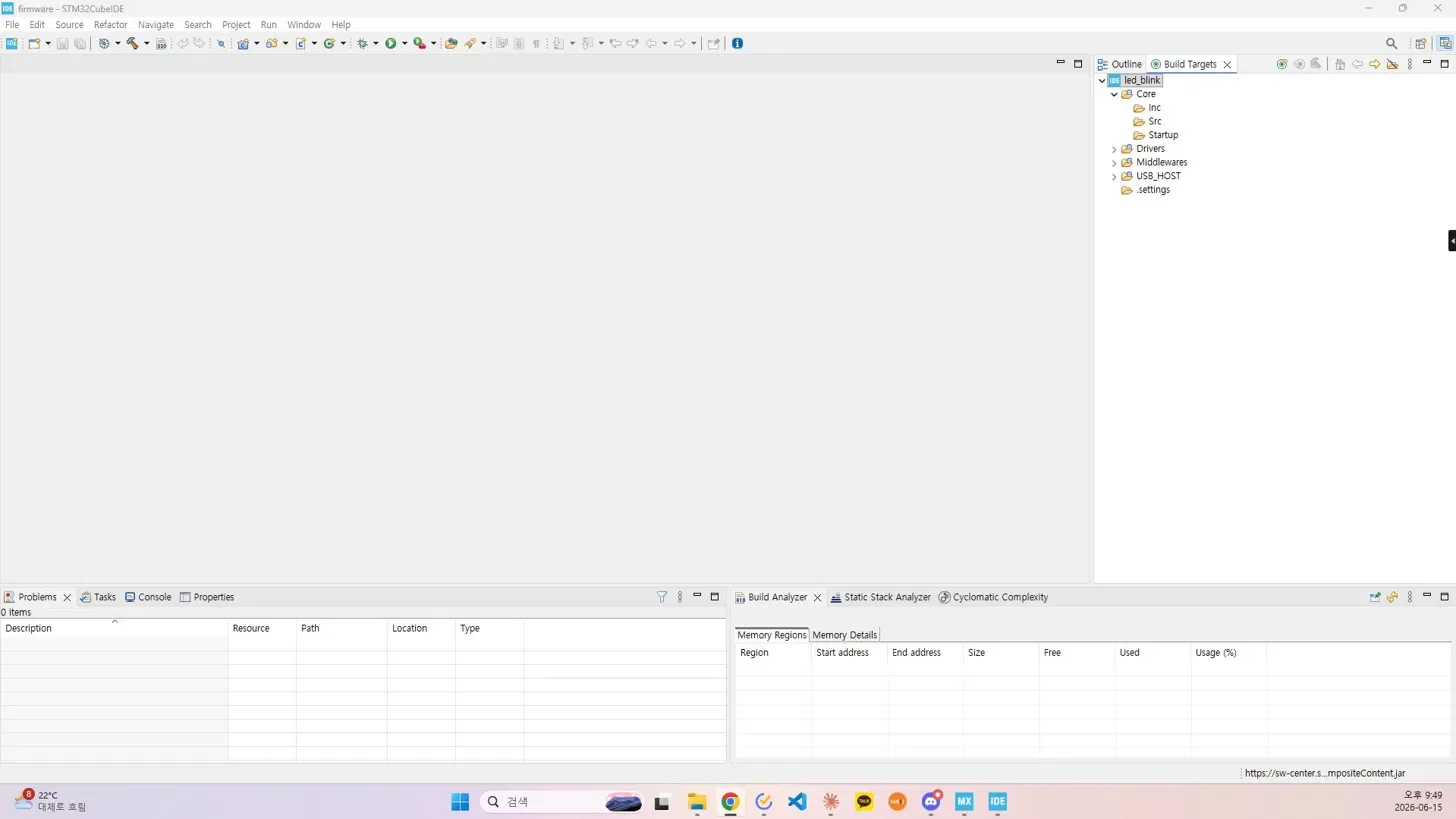The width and height of the screenshot is (1456, 819).
Task: Click the New C/C++ Project toolbar icon
Action: click(243, 43)
